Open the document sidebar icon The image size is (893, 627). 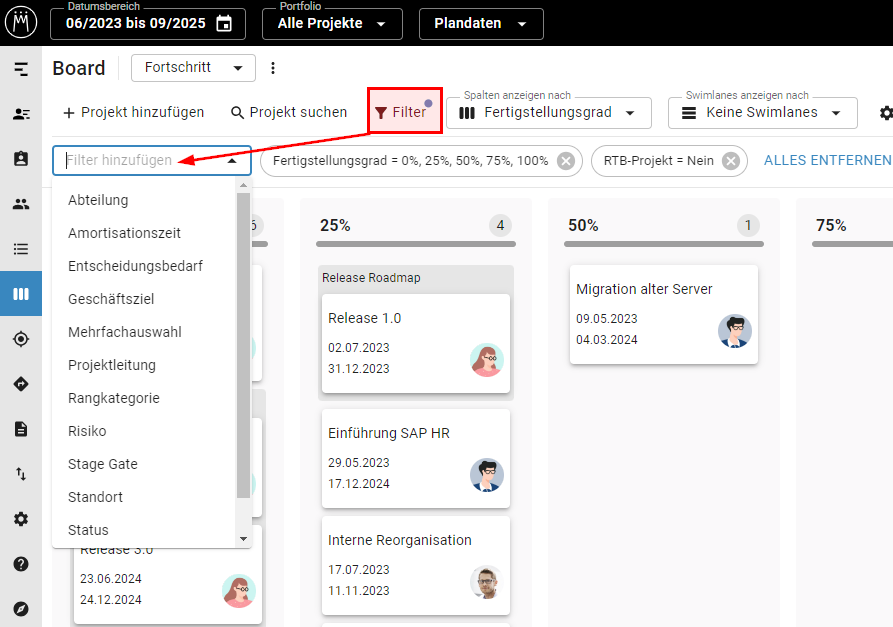pos(21,429)
